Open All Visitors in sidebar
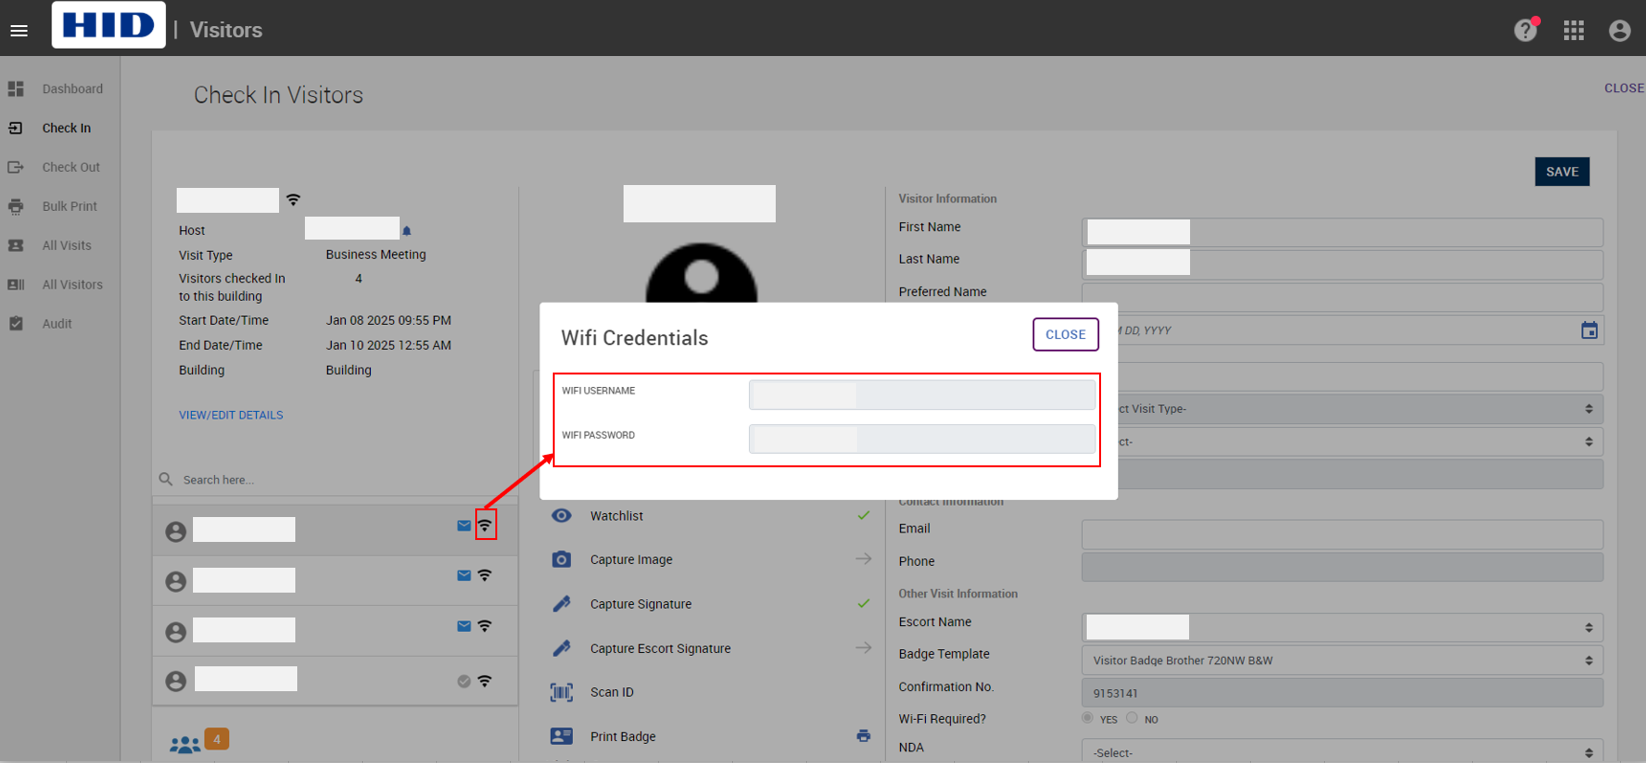Screen dimensions: 1646x763 click(x=72, y=284)
